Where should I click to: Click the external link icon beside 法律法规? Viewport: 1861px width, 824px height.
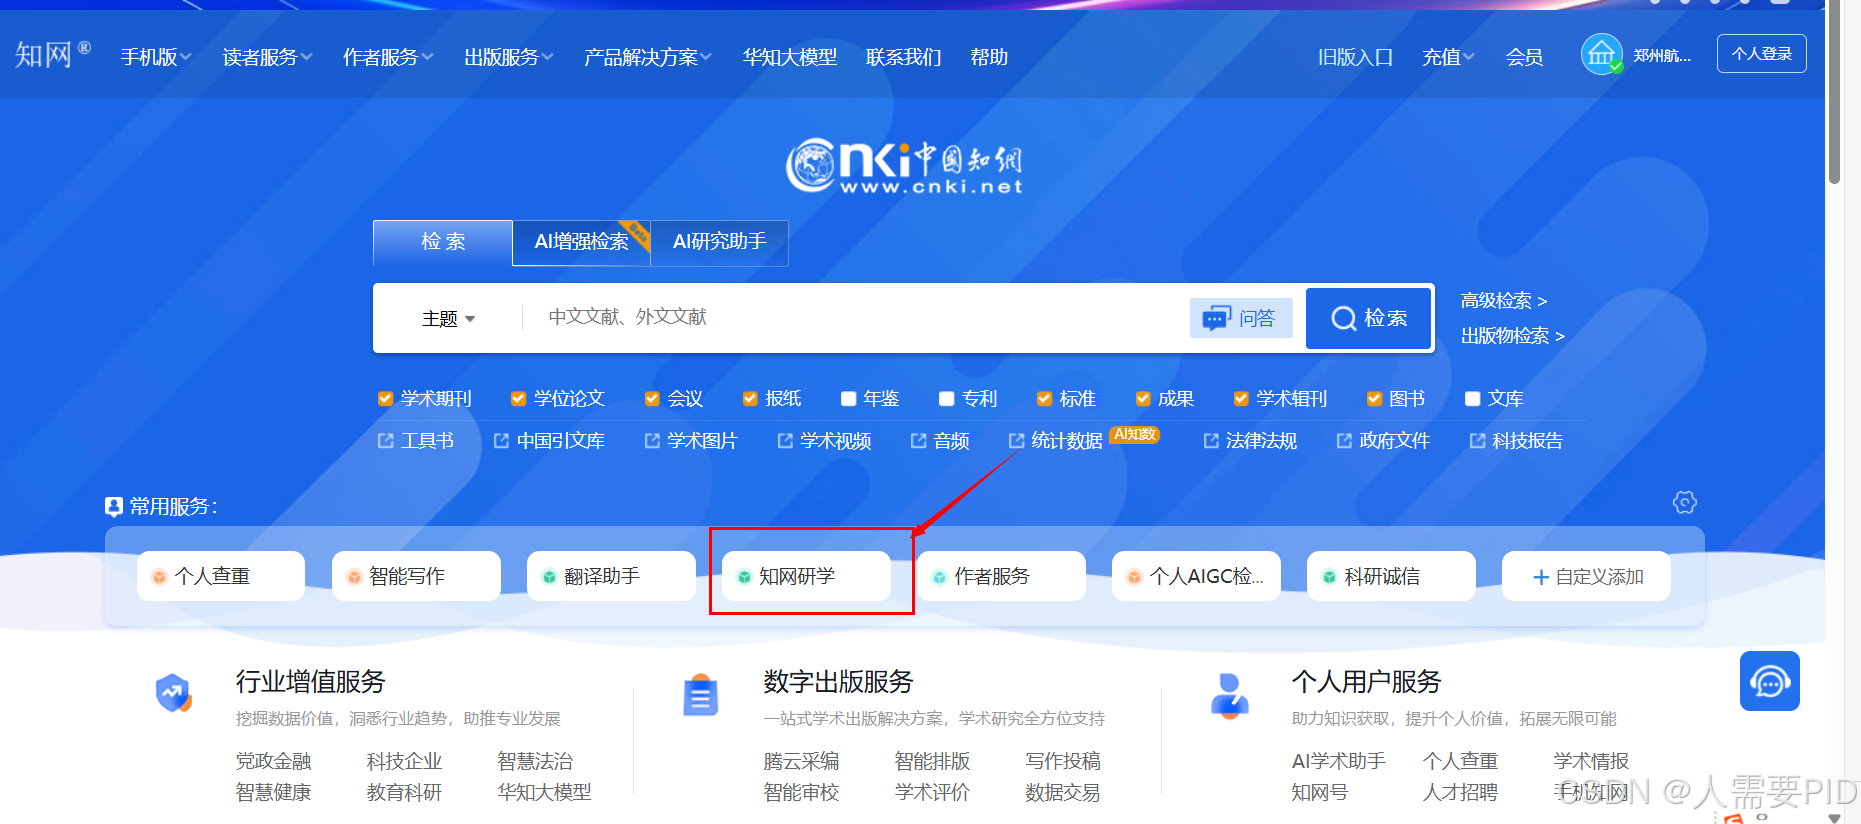click(x=1210, y=440)
